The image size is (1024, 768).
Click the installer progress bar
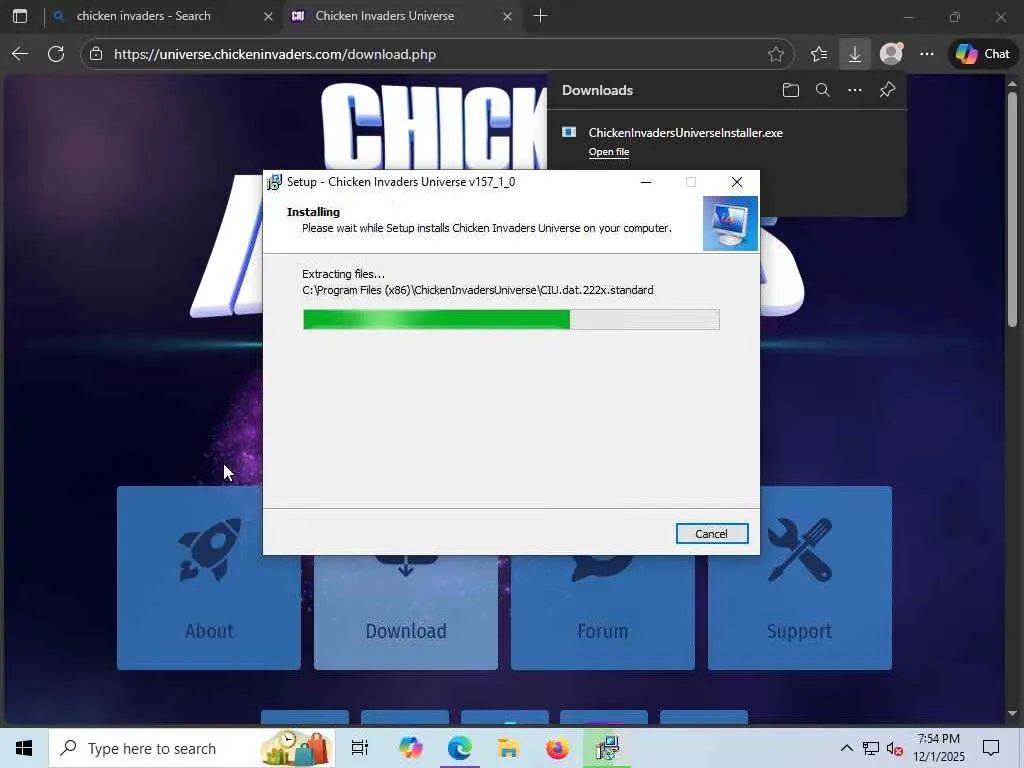click(x=511, y=319)
